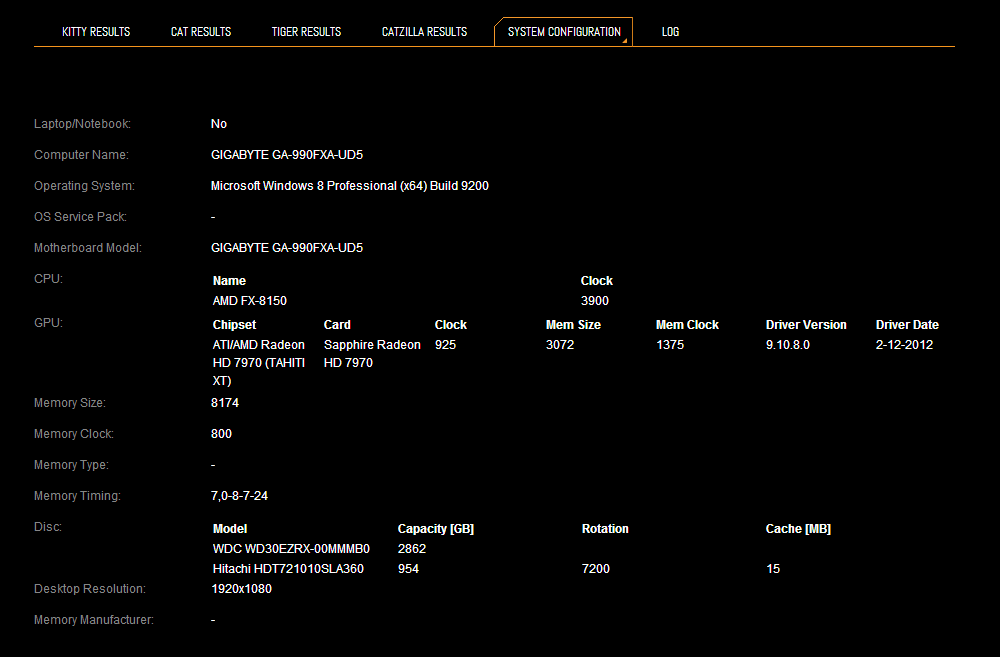Select the OS Service Pack label
The width and height of the screenshot is (1000, 657).
80,218
